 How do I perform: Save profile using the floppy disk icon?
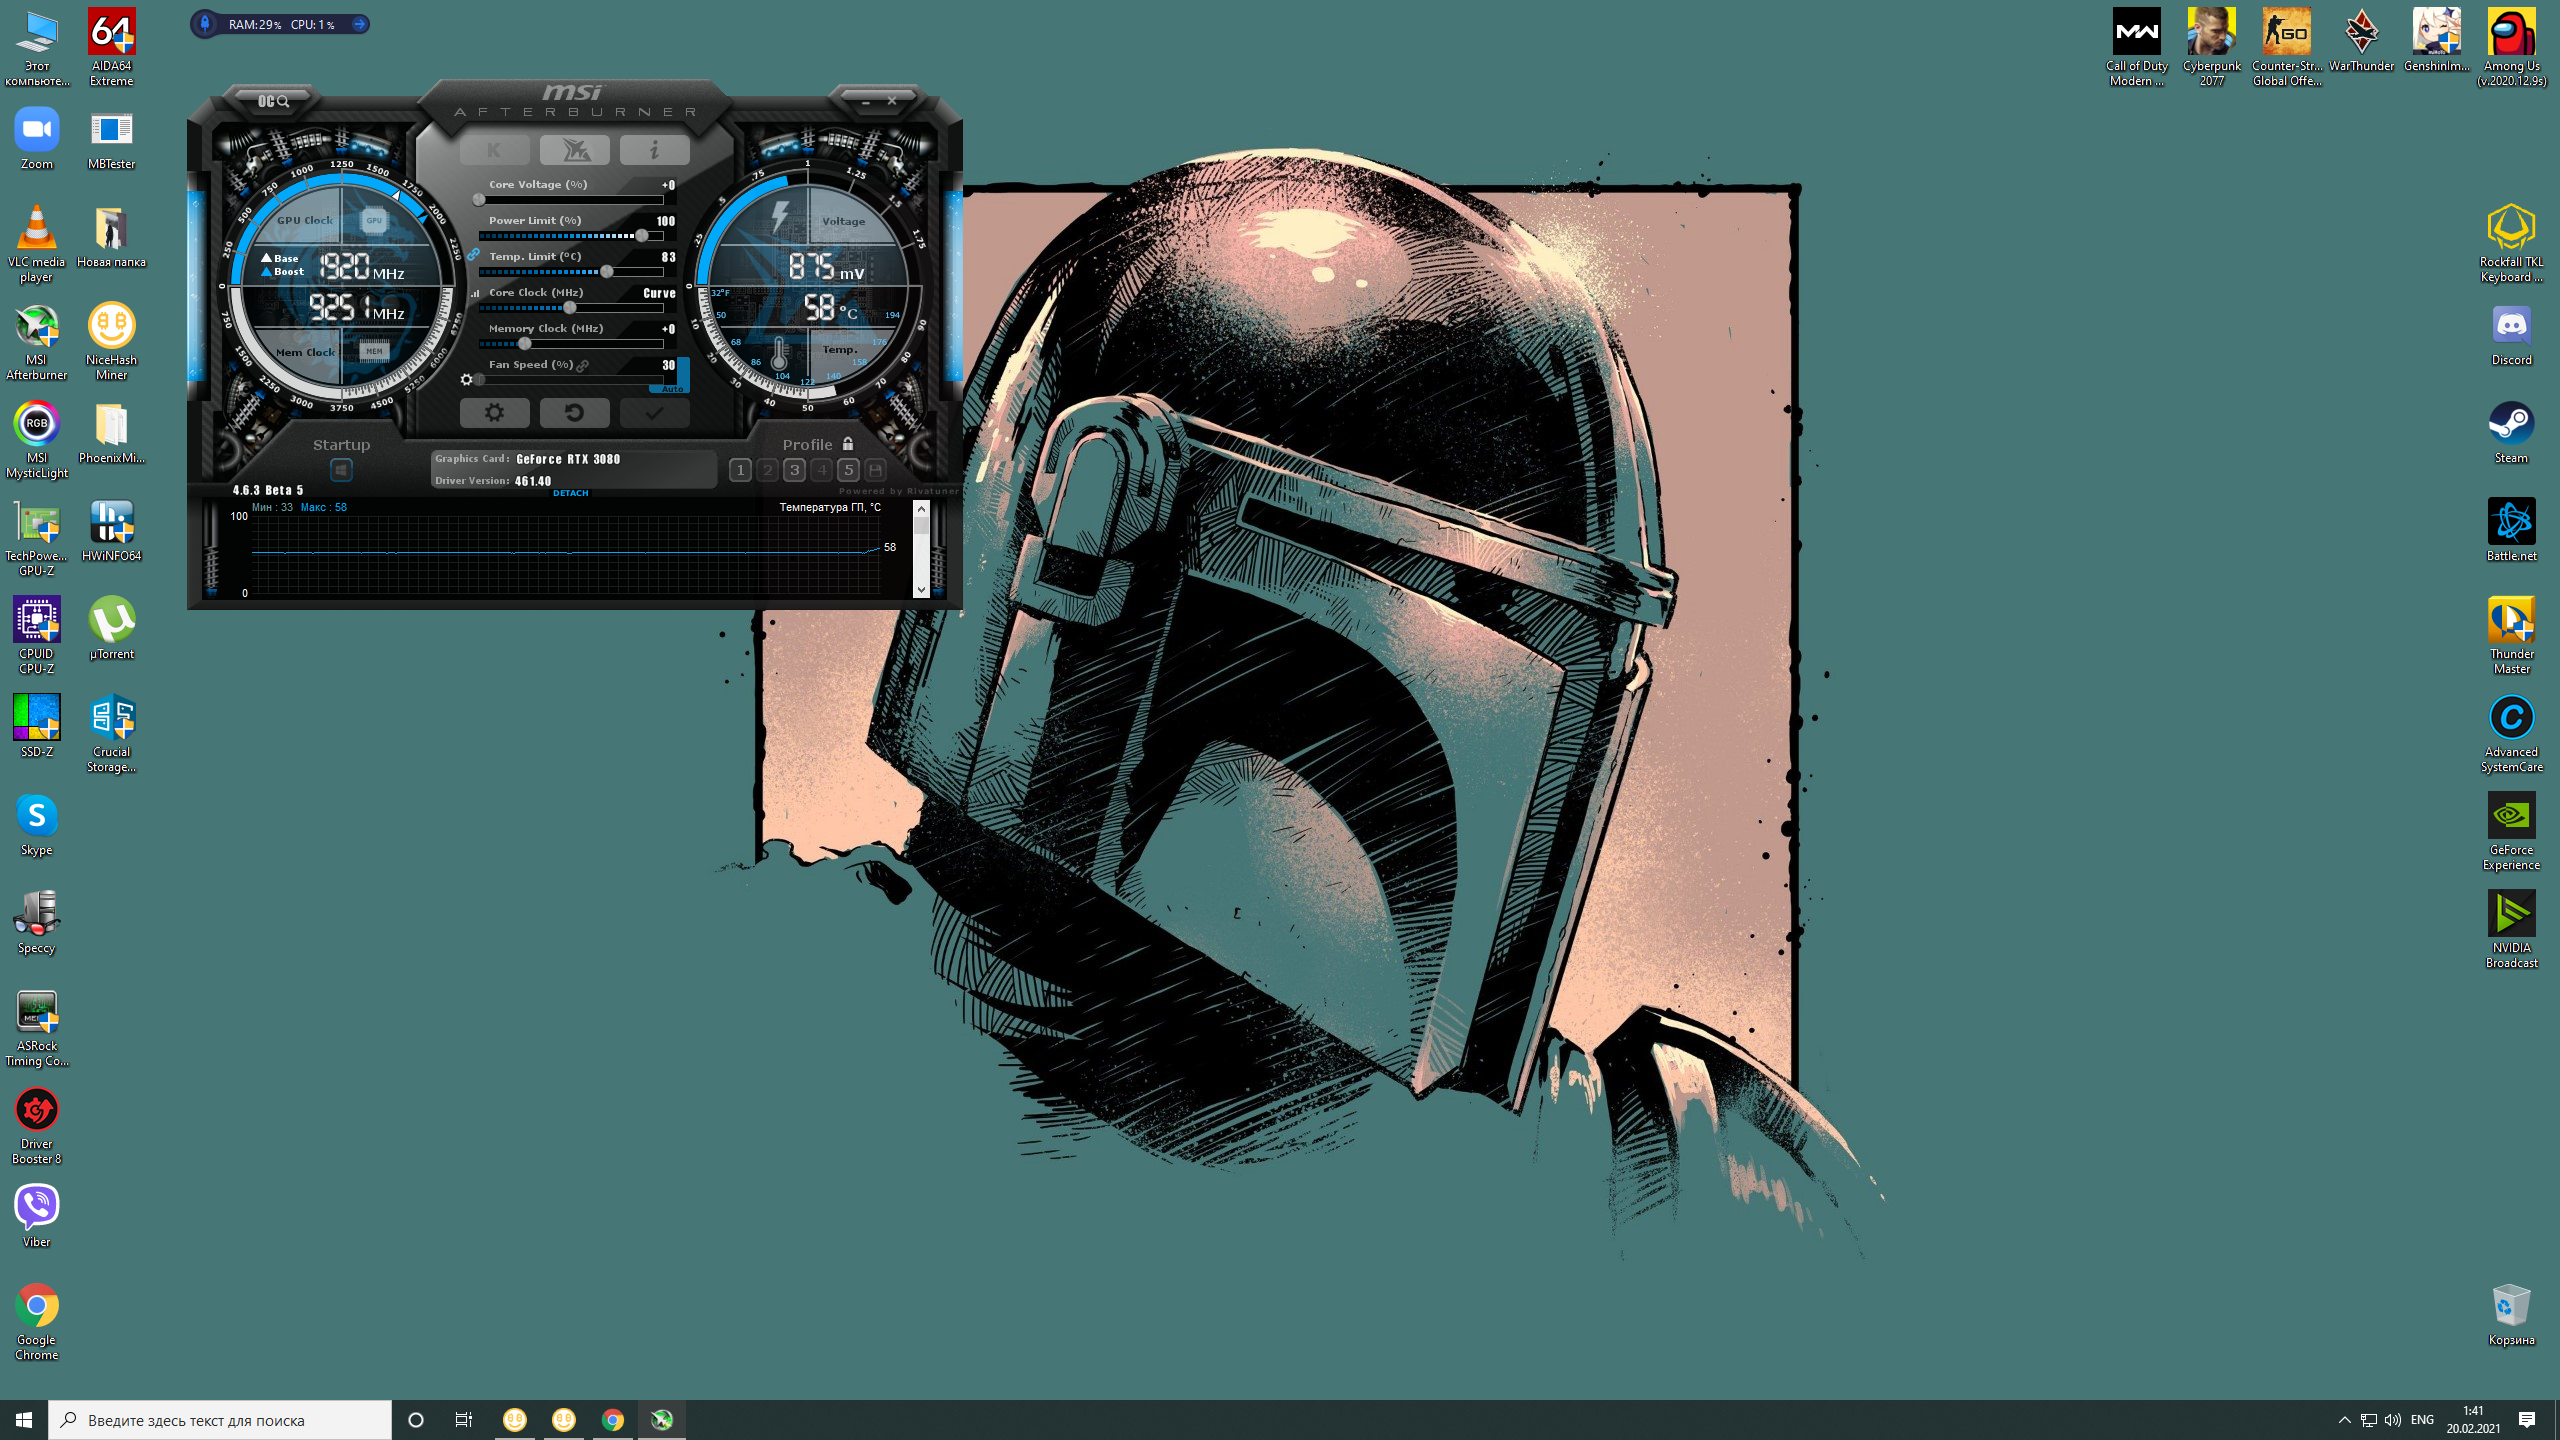875,470
